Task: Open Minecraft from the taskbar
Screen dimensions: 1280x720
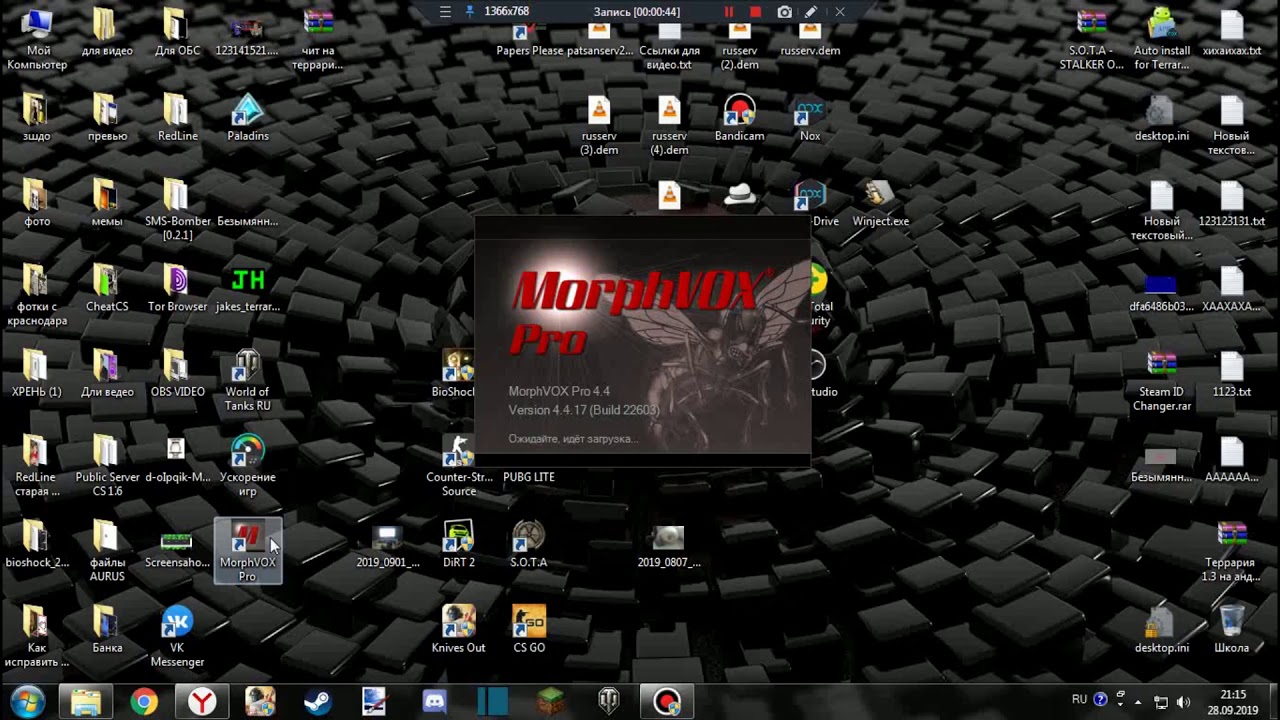Action: tap(551, 702)
